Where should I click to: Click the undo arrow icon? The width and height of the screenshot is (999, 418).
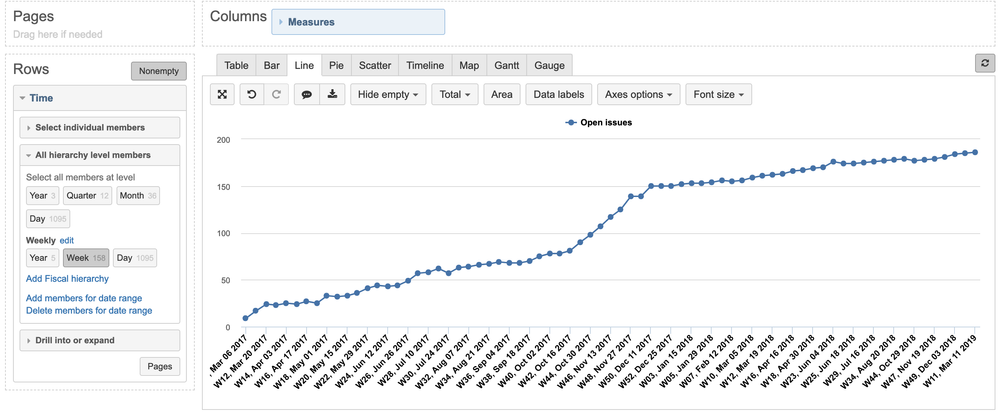pyautogui.click(x=253, y=95)
